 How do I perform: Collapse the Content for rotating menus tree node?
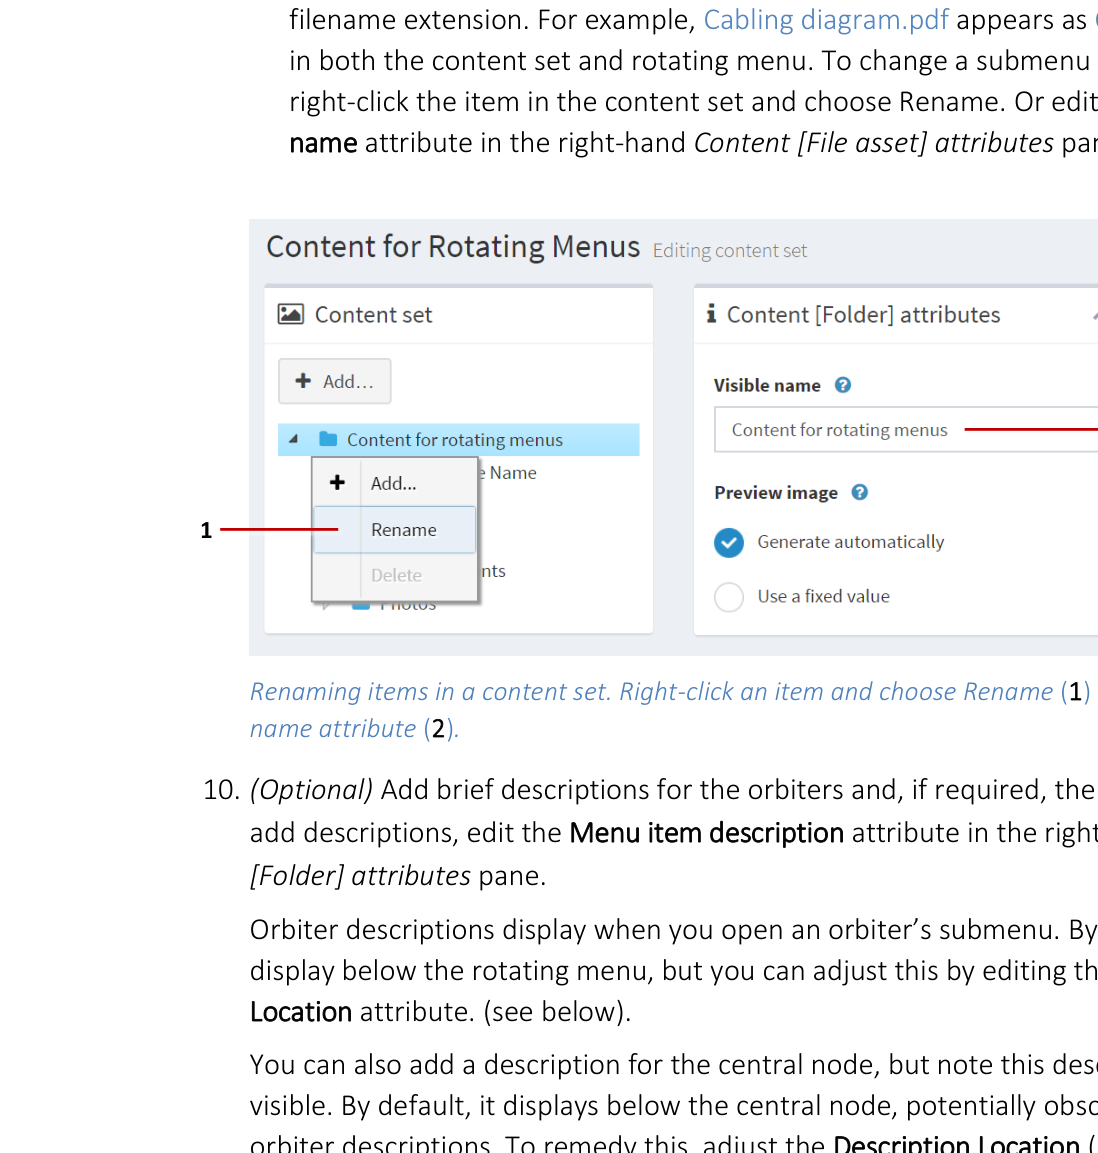click(294, 438)
